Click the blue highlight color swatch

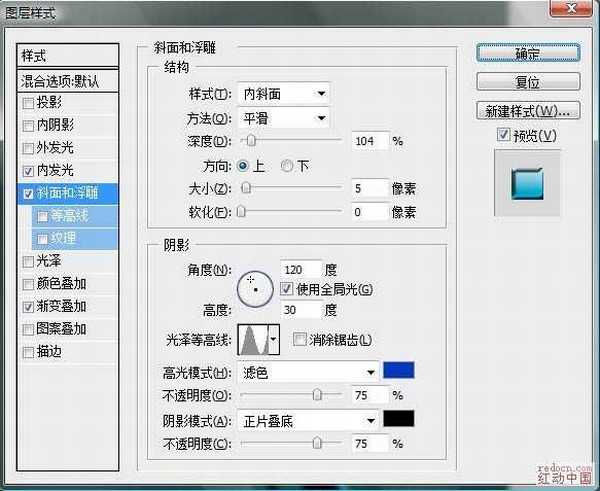tap(398, 371)
